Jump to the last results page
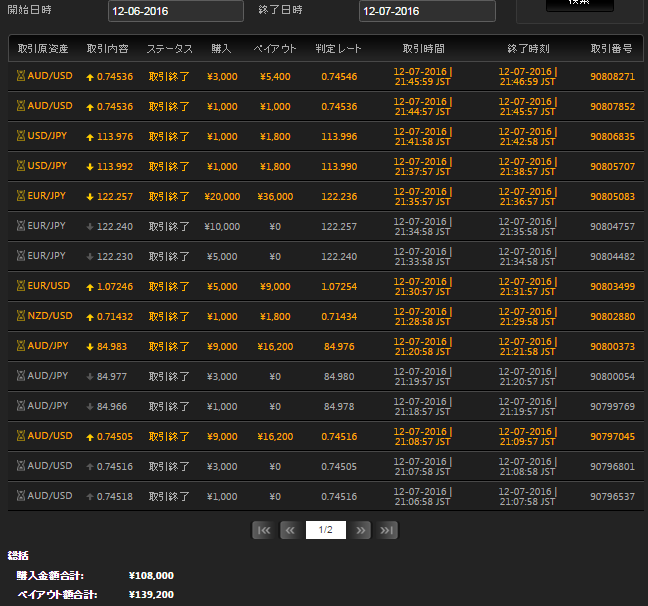648x606 pixels. [388, 530]
